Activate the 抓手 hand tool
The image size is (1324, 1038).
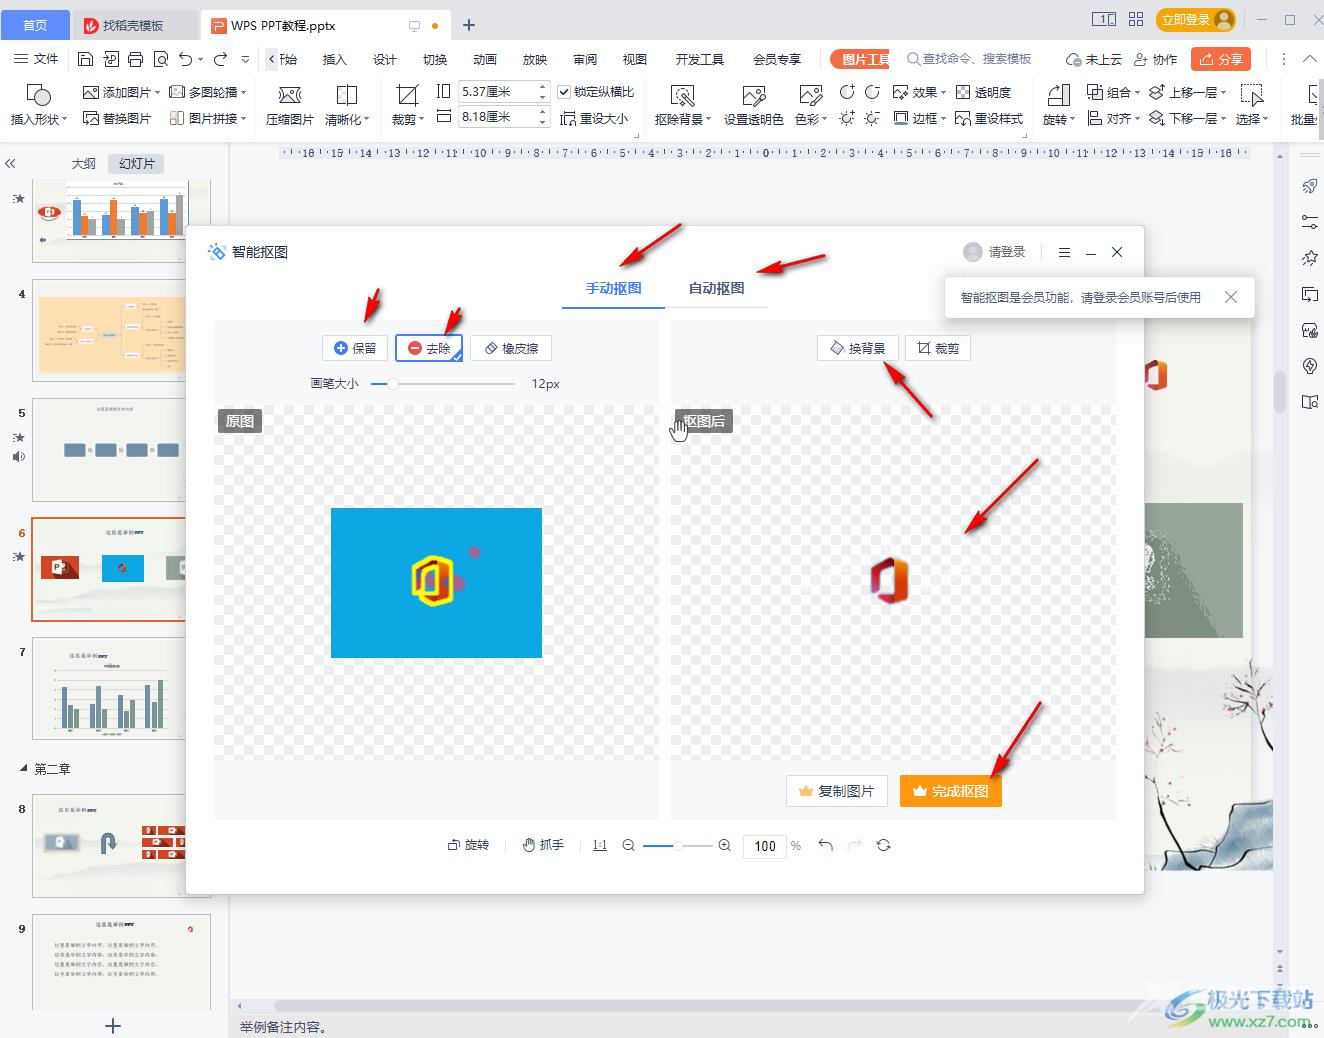(x=543, y=845)
